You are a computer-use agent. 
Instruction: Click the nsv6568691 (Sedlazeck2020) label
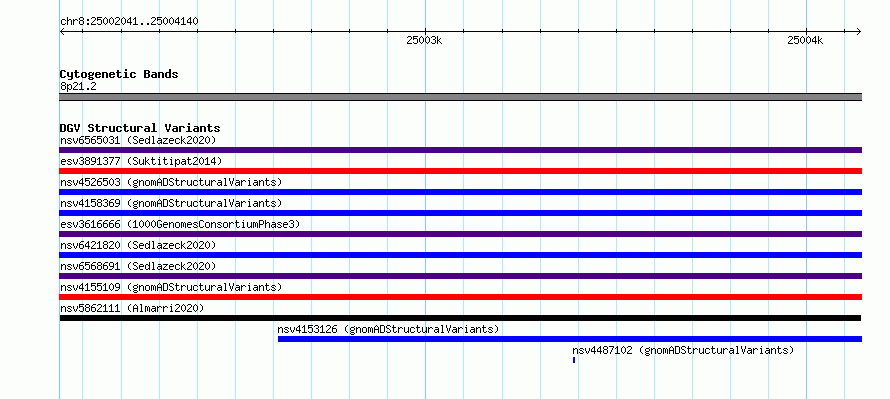click(x=138, y=266)
